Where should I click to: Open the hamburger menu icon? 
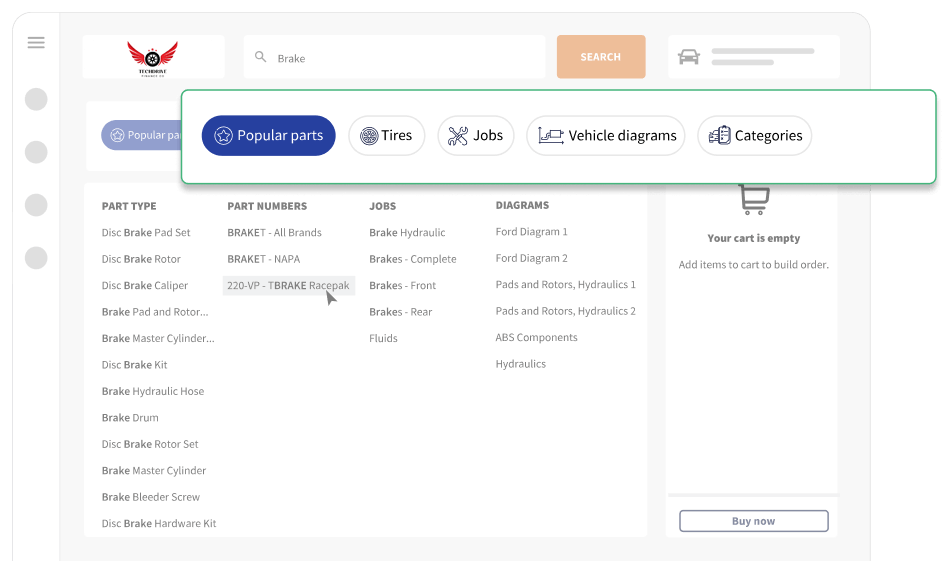36,43
